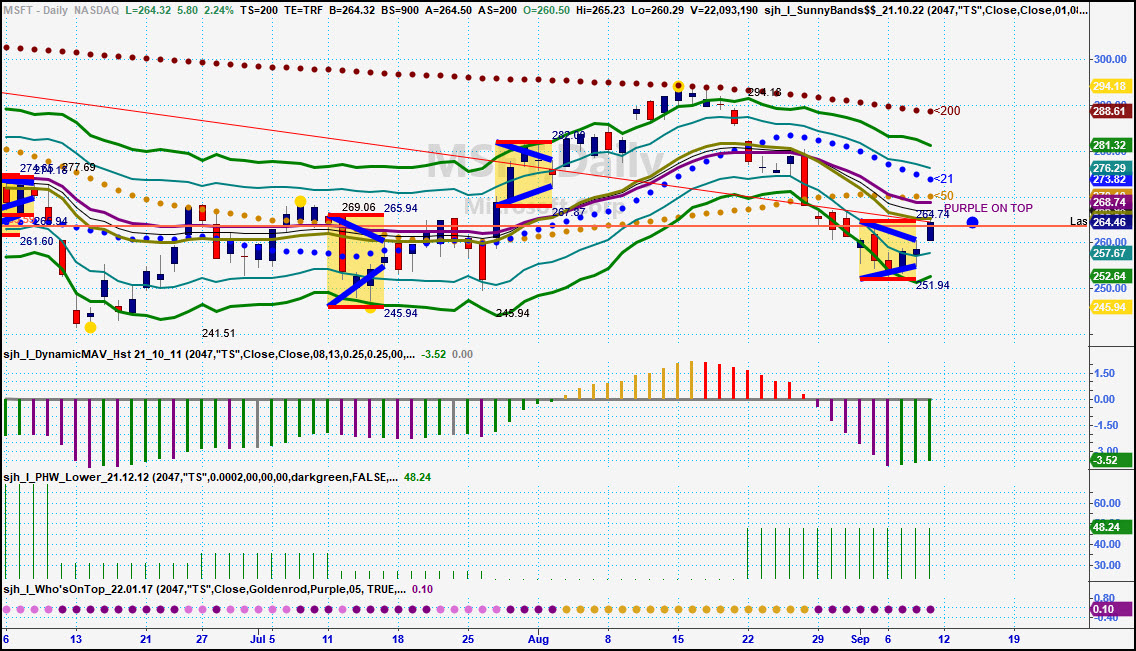Click the teal 276.29 axis price tag

pos(1109,168)
